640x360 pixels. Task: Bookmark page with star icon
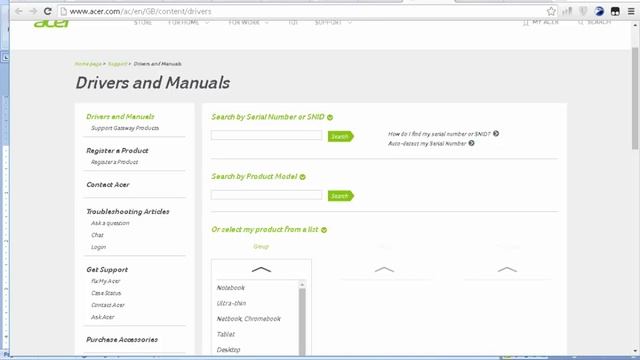[551, 11]
